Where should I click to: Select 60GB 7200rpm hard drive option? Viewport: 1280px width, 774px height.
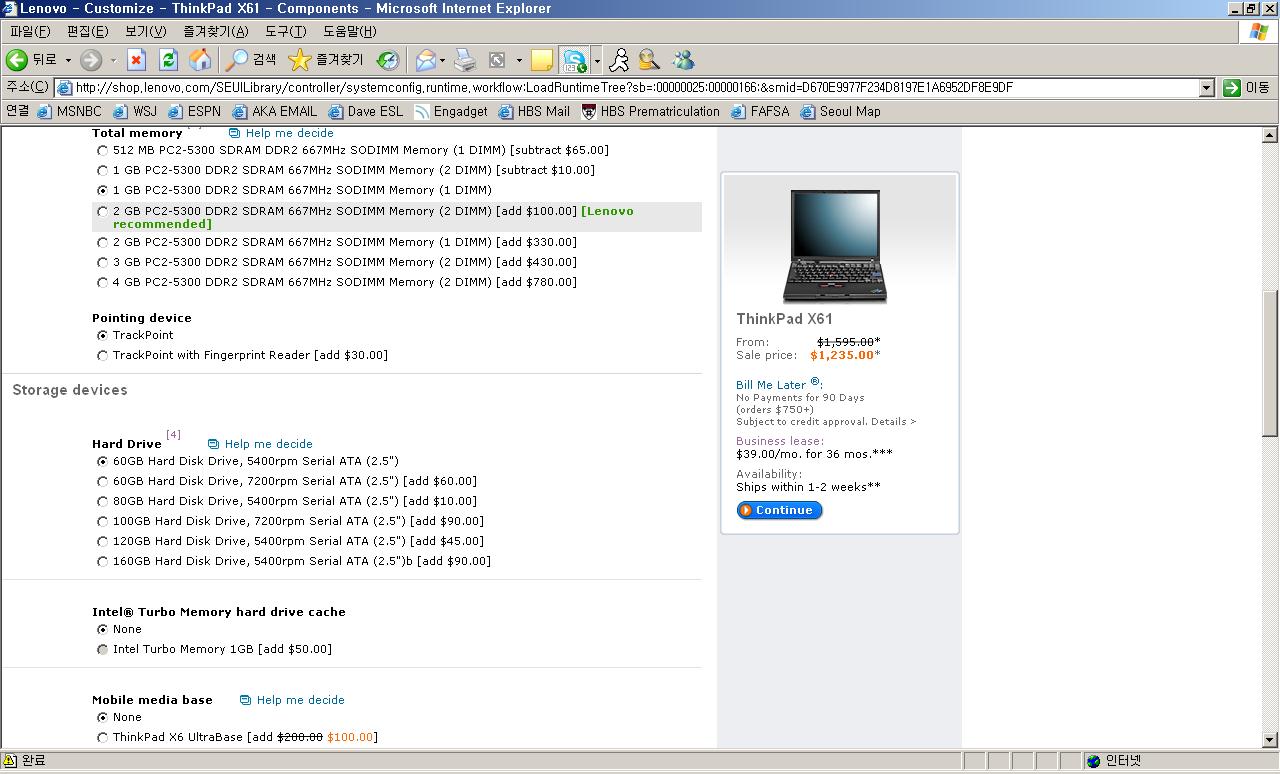102,481
